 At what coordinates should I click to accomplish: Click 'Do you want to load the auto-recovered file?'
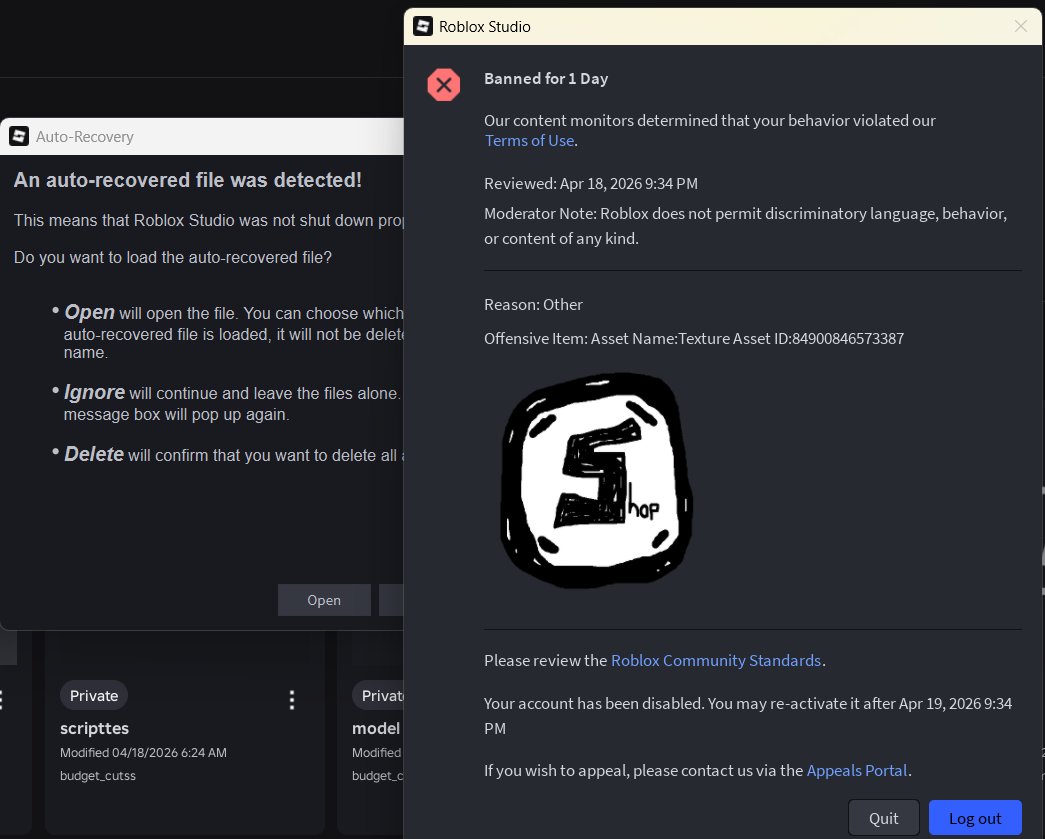click(x=173, y=257)
